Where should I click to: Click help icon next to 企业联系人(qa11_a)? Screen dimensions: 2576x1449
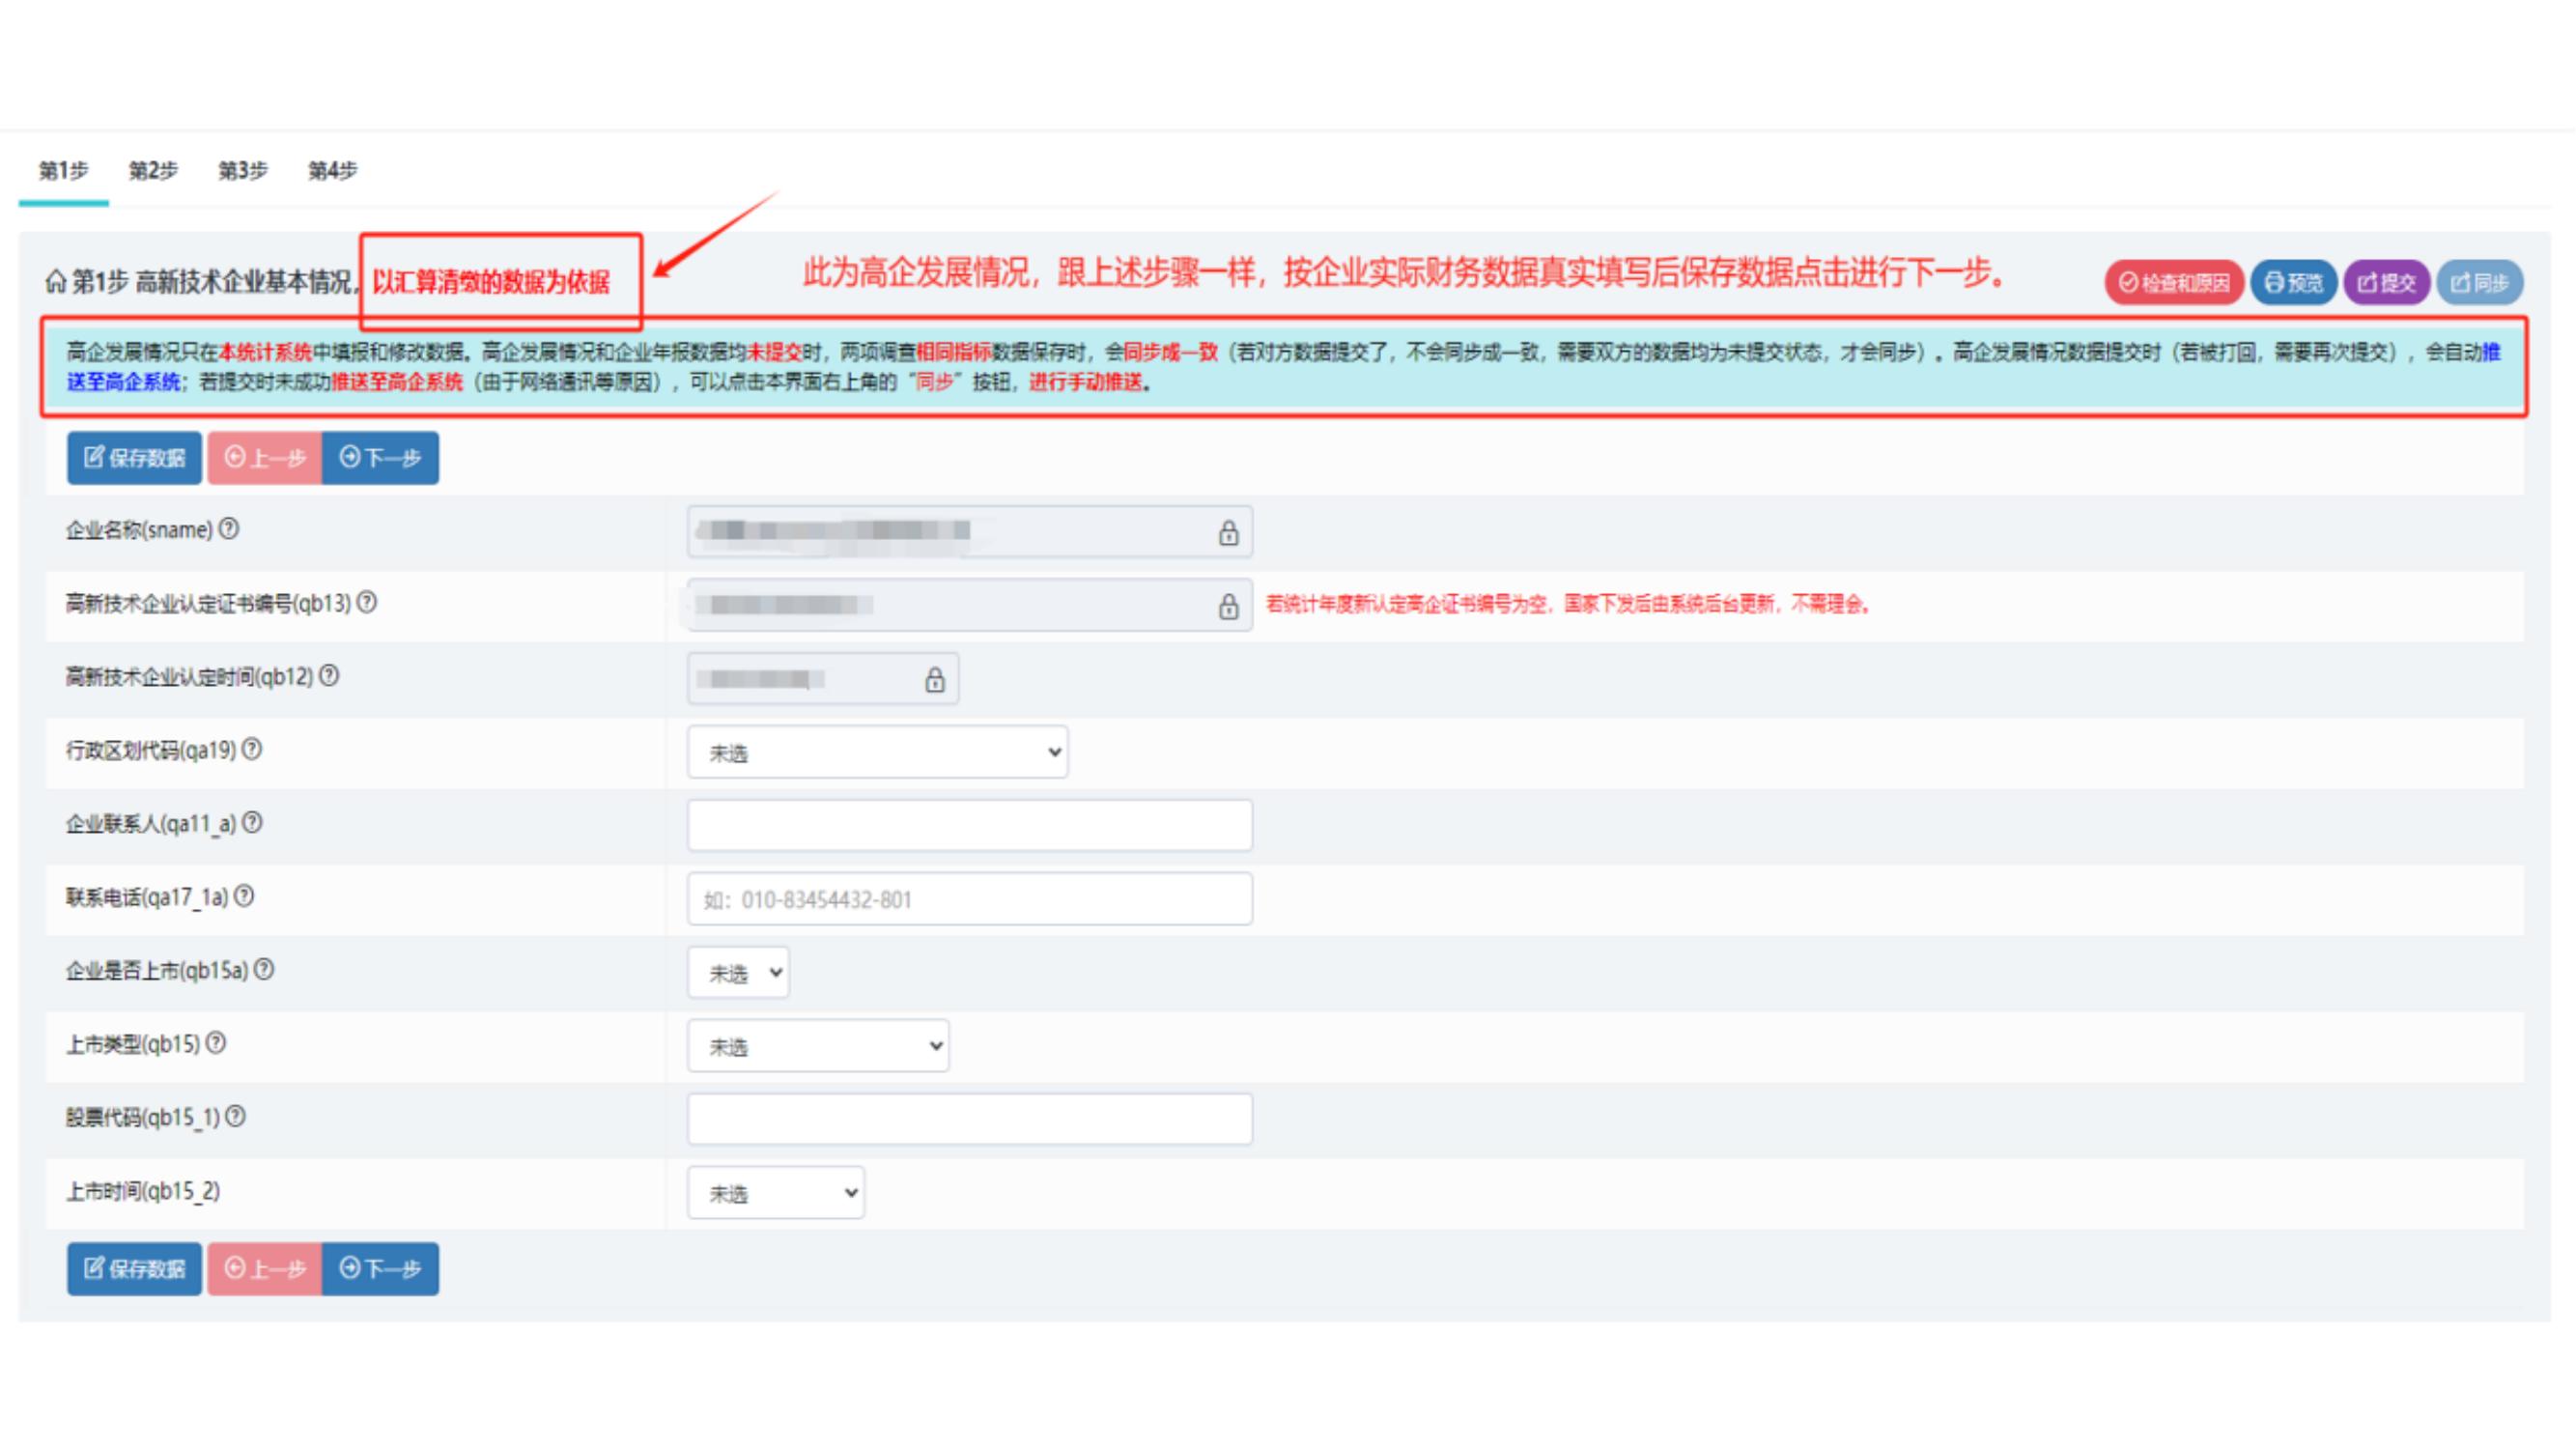click(x=253, y=823)
